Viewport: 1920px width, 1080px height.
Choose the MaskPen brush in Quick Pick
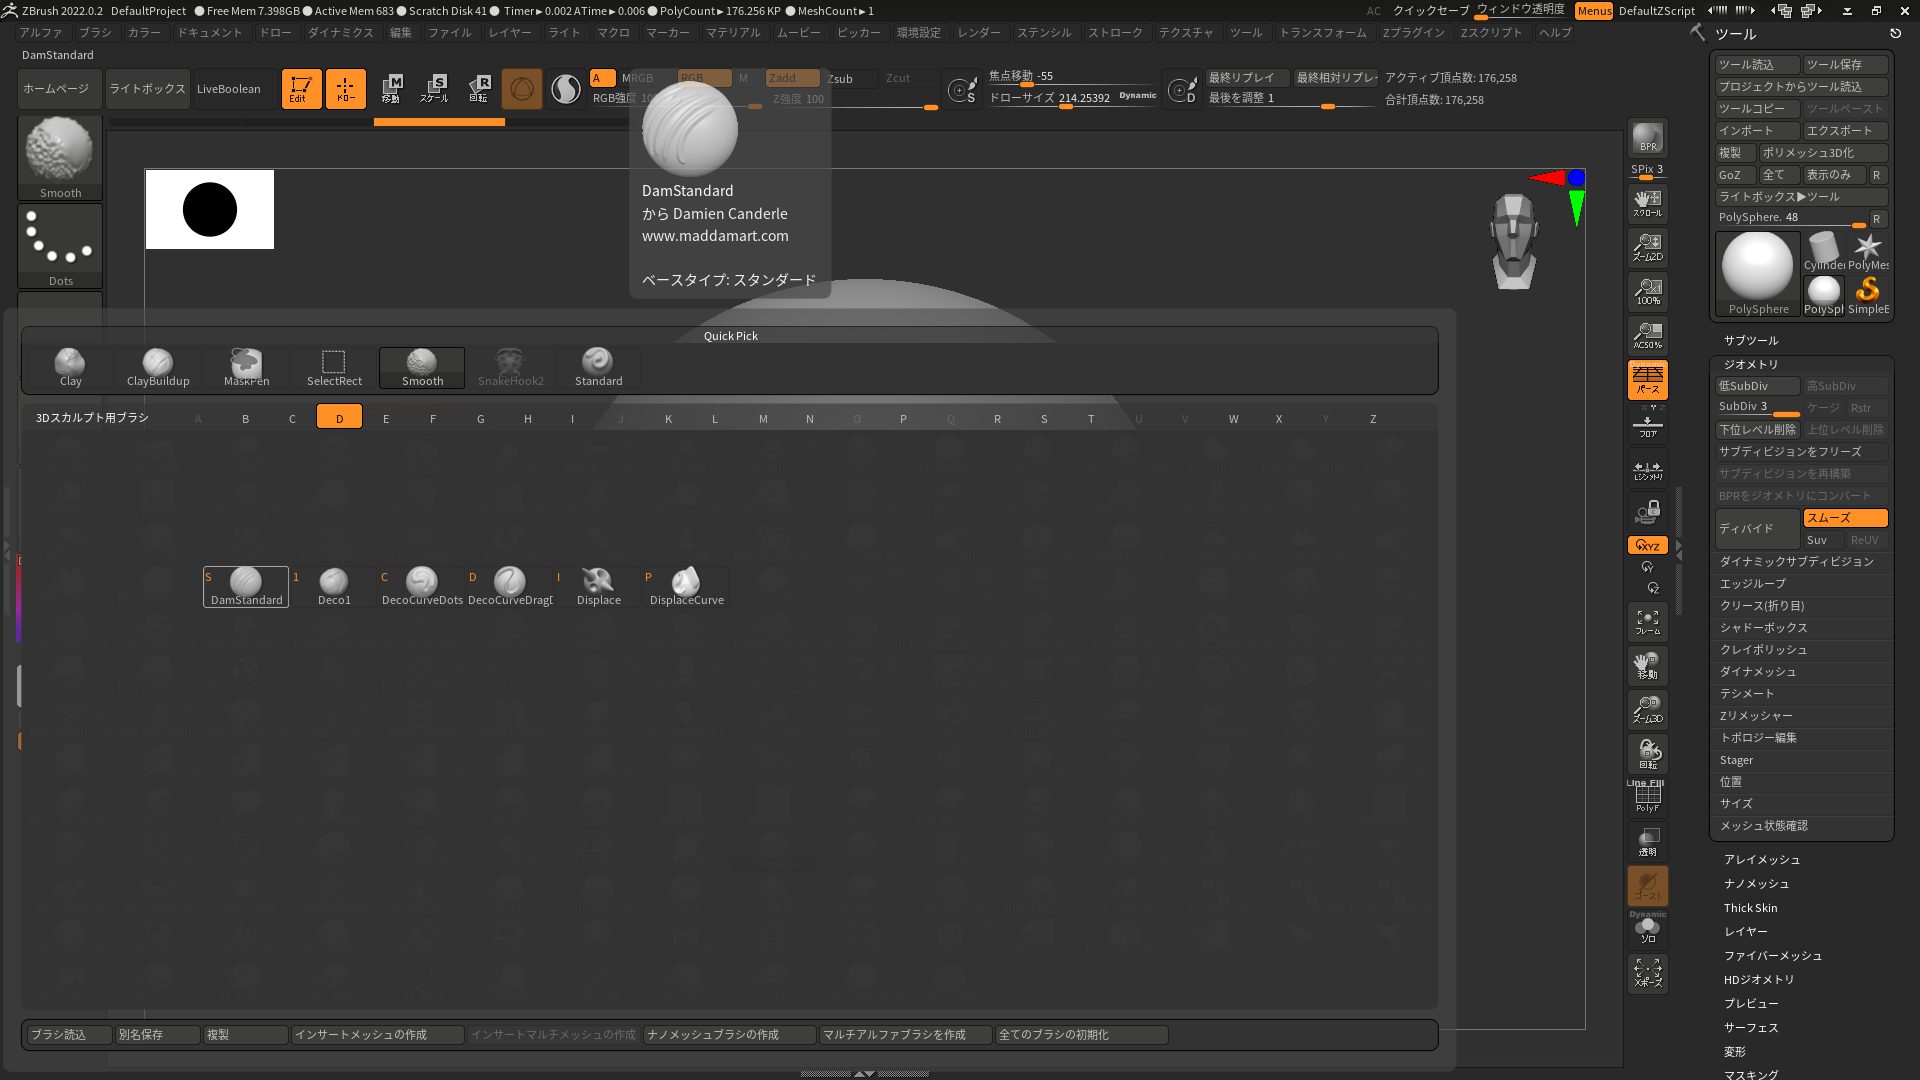[246, 368]
